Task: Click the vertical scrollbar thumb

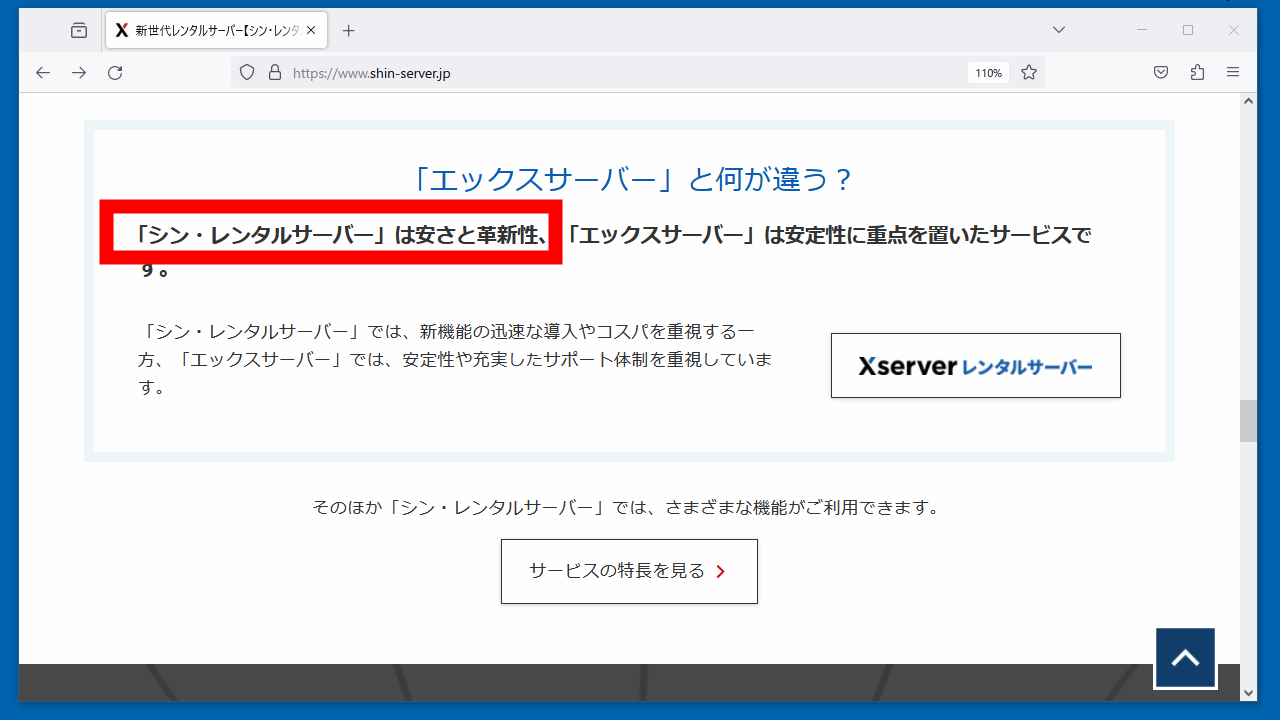Action: point(1248,421)
